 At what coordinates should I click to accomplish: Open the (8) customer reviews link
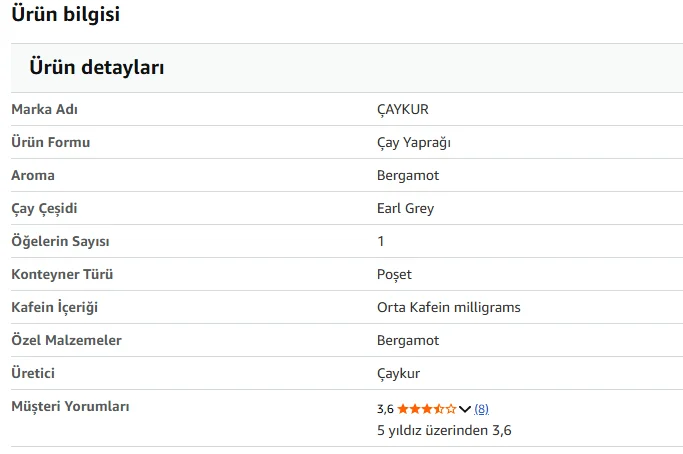pyautogui.click(x=482, y=409)
